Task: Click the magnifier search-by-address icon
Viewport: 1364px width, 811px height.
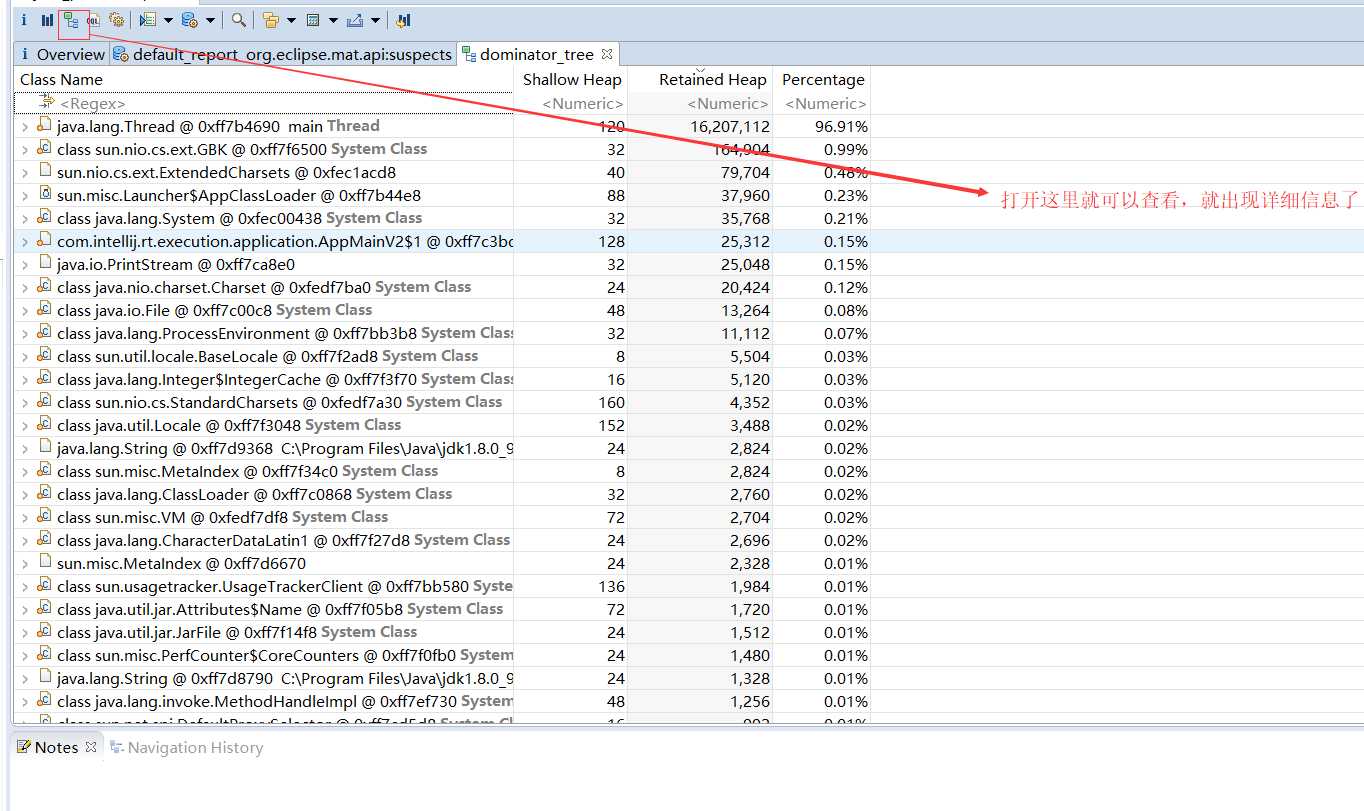Action: pyautogui.click(x=238, y=20)
